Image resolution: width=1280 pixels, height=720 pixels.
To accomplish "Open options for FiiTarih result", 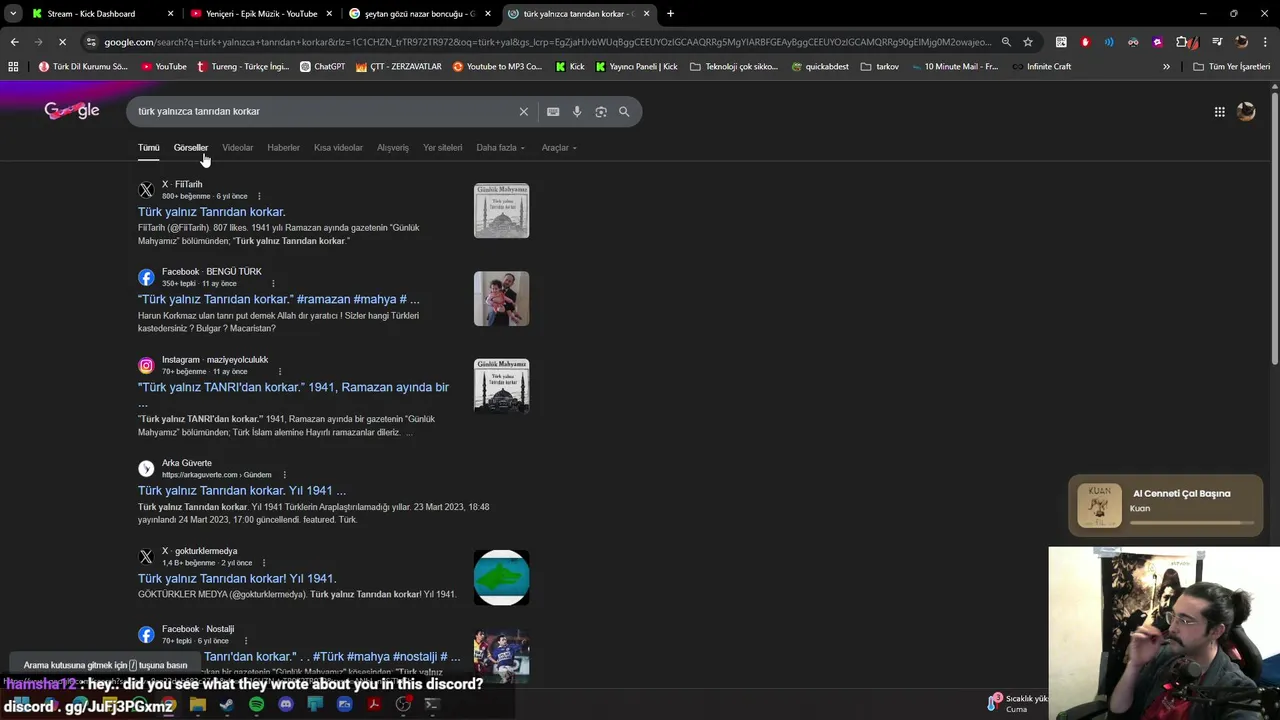I will [x=259, y=197].
